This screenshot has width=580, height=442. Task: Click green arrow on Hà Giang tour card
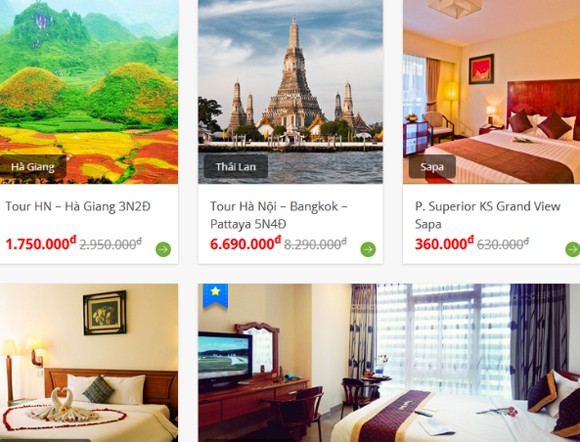point(163,249)
